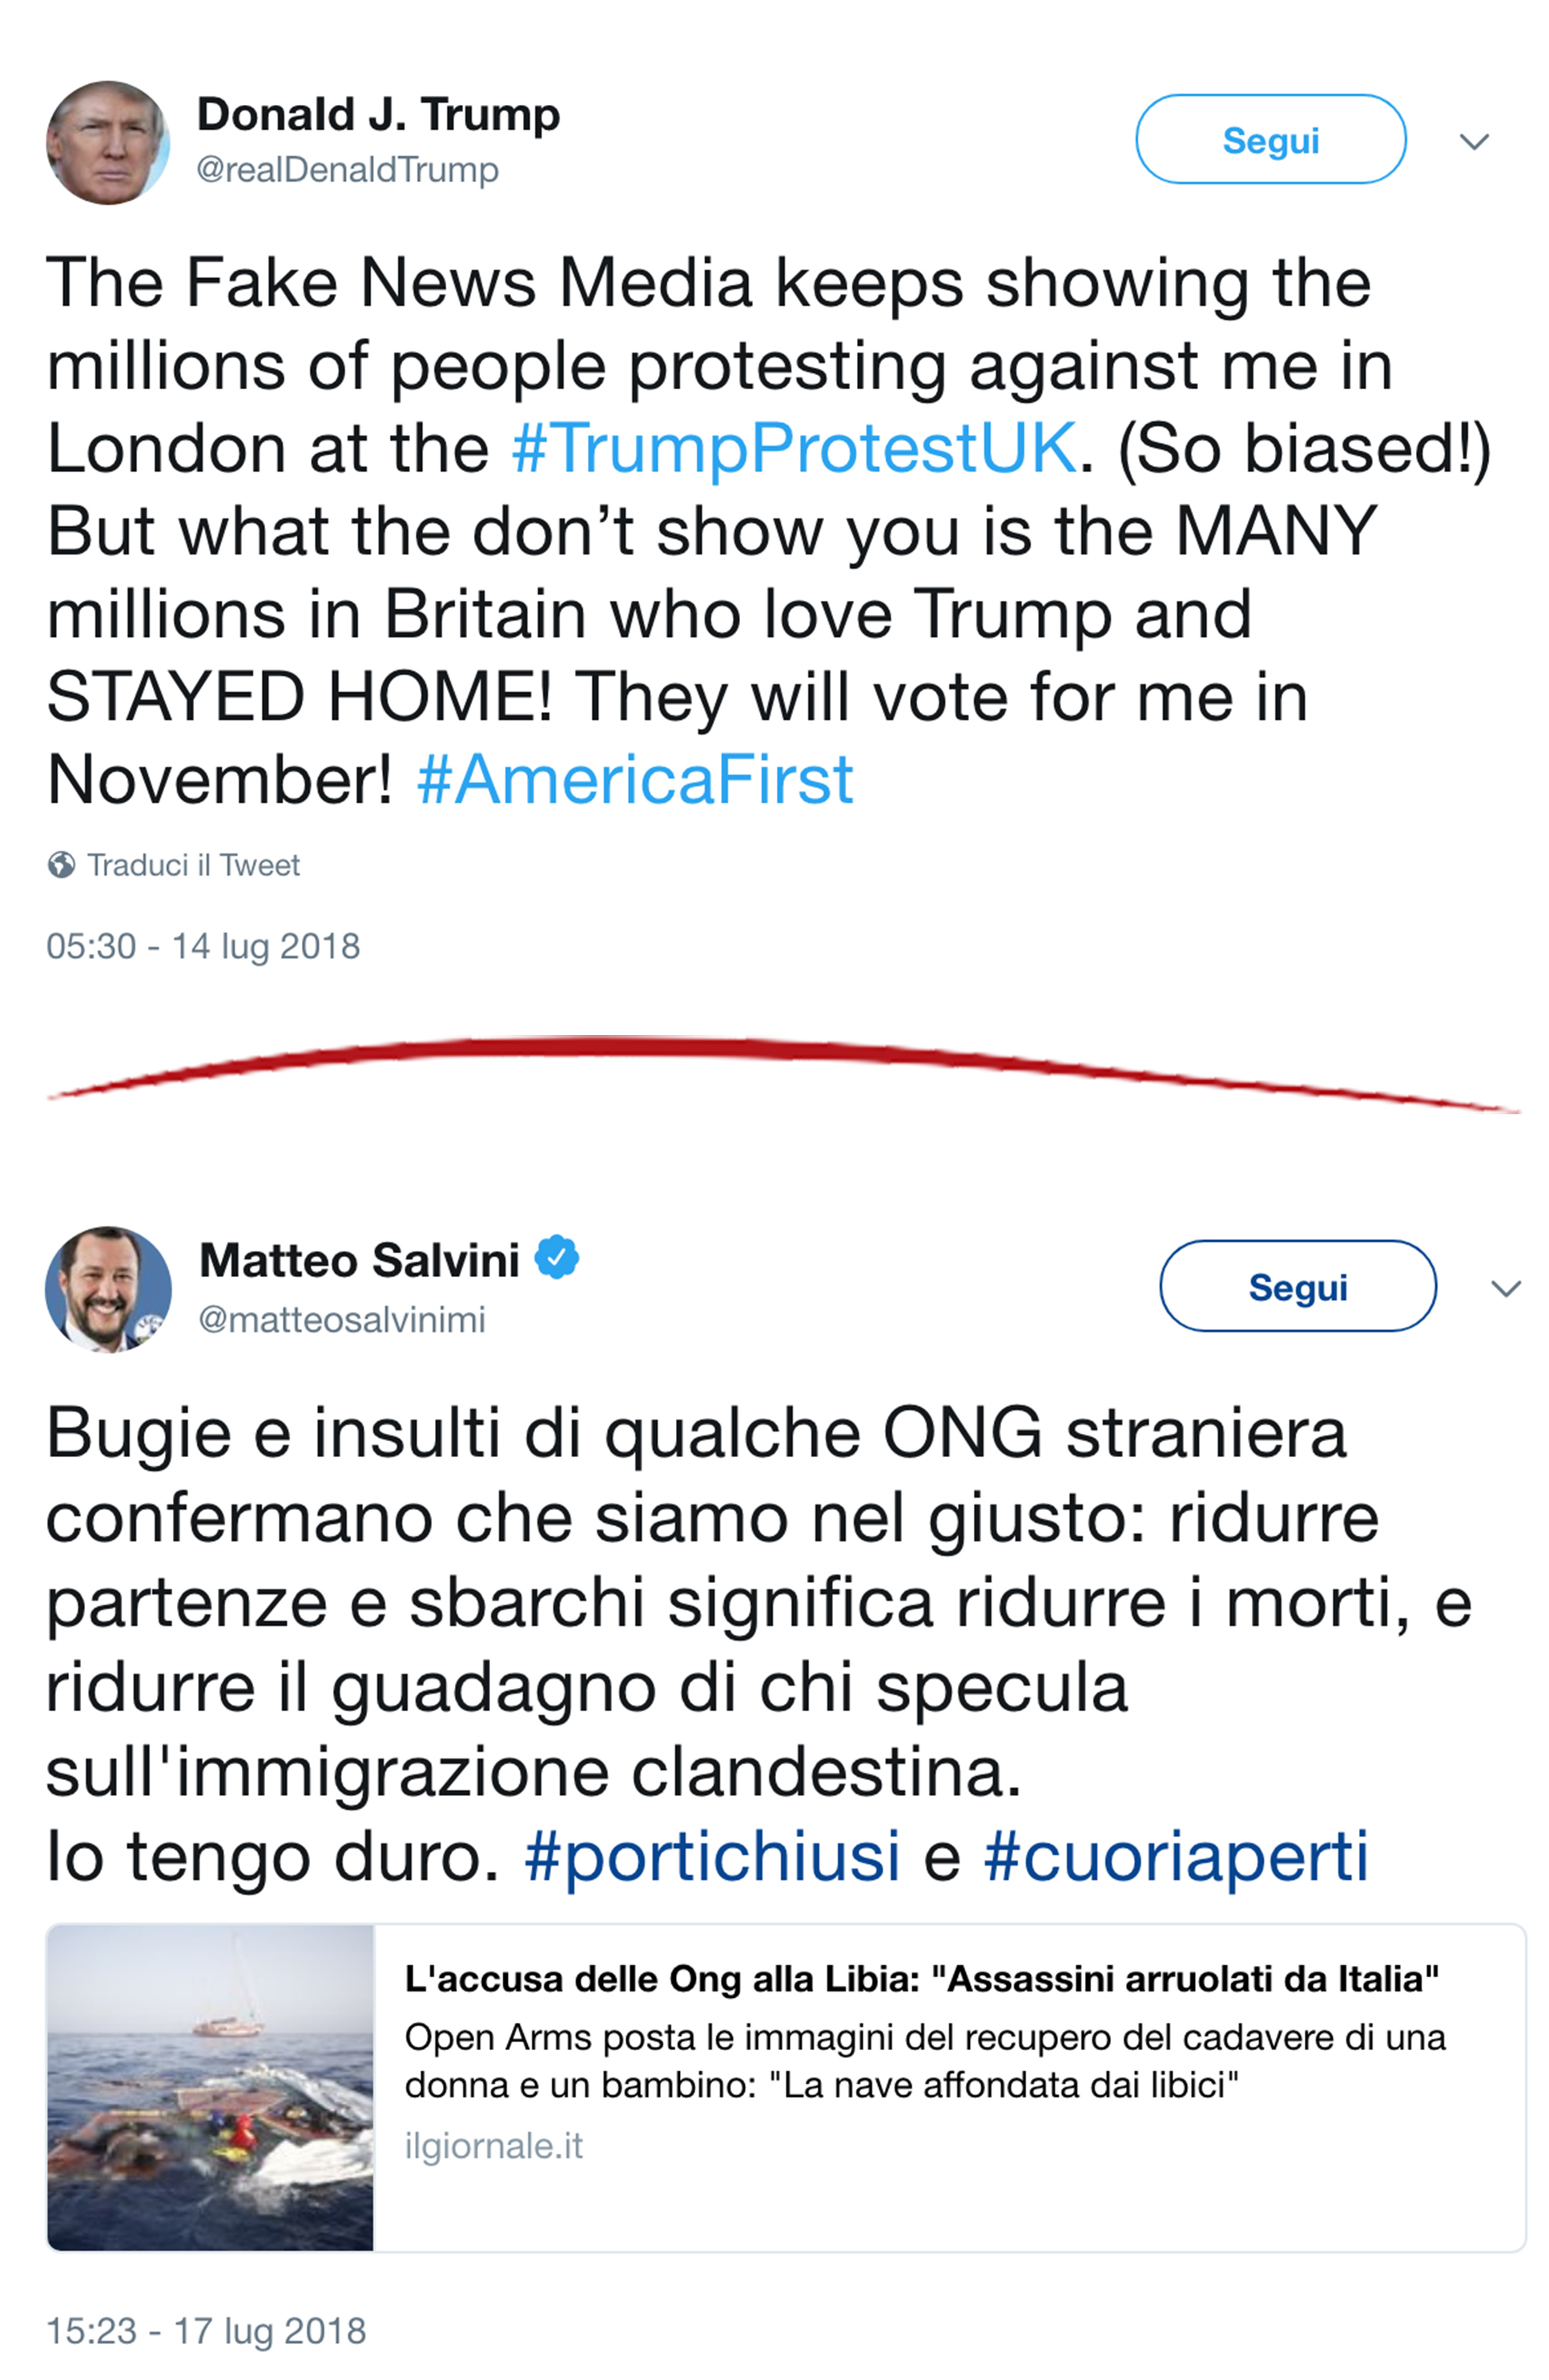Follow Donald J. Trump with Segui button
The height and width of the screenshot is (2380, 1549).
(x=1270, y=139)
